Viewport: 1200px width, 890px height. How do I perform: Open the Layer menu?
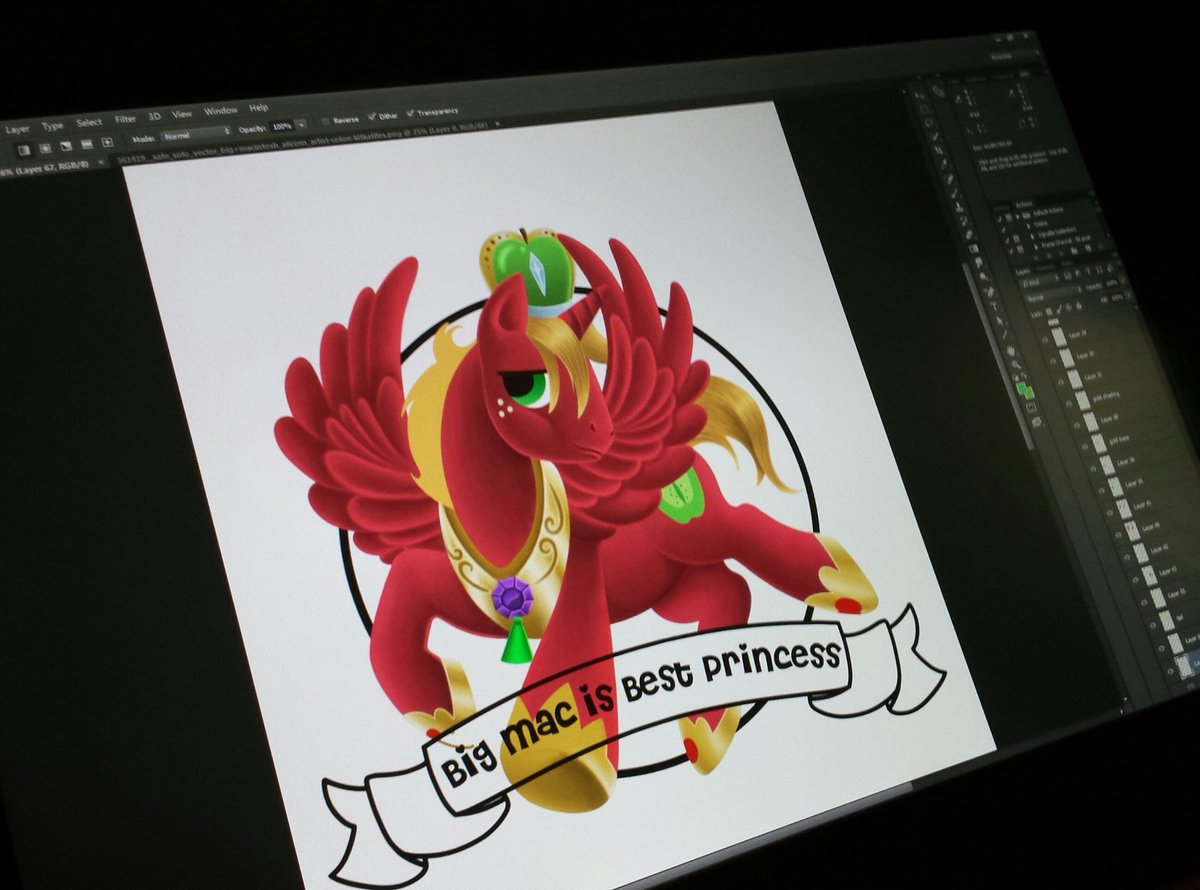point(17,130)
